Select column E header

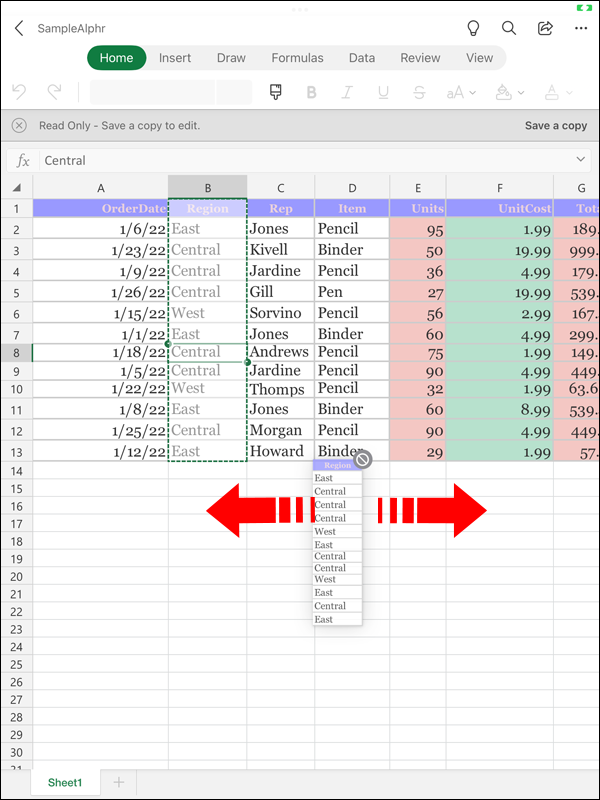(x=418, y=188)
